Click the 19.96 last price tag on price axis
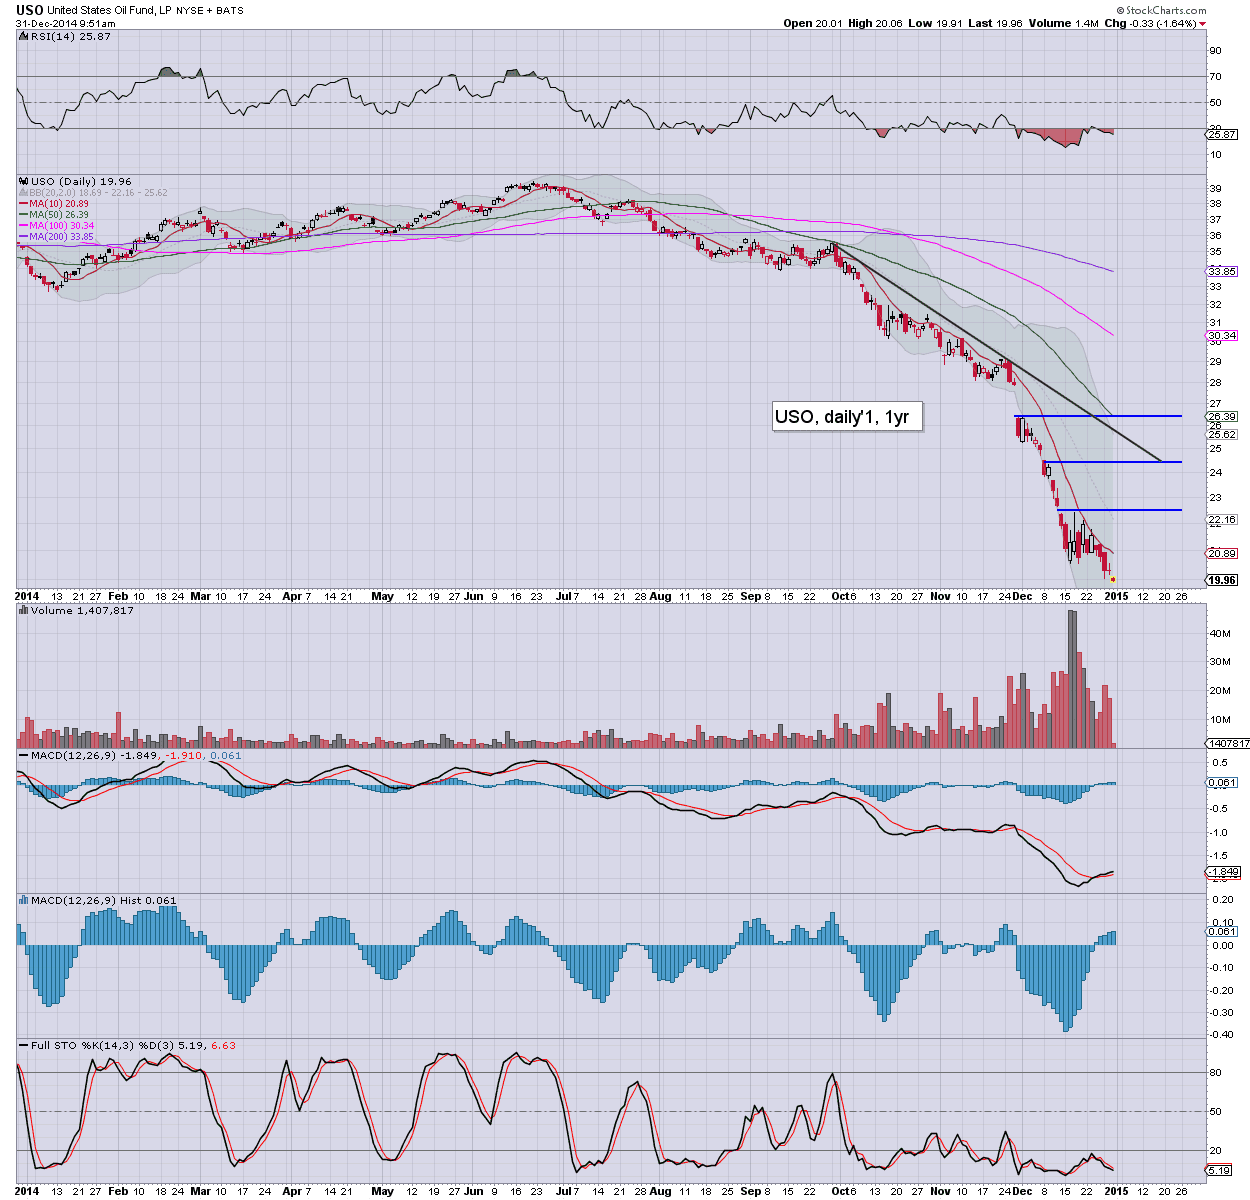This screenshot has height=1200, width=1250. point(1222,580)
